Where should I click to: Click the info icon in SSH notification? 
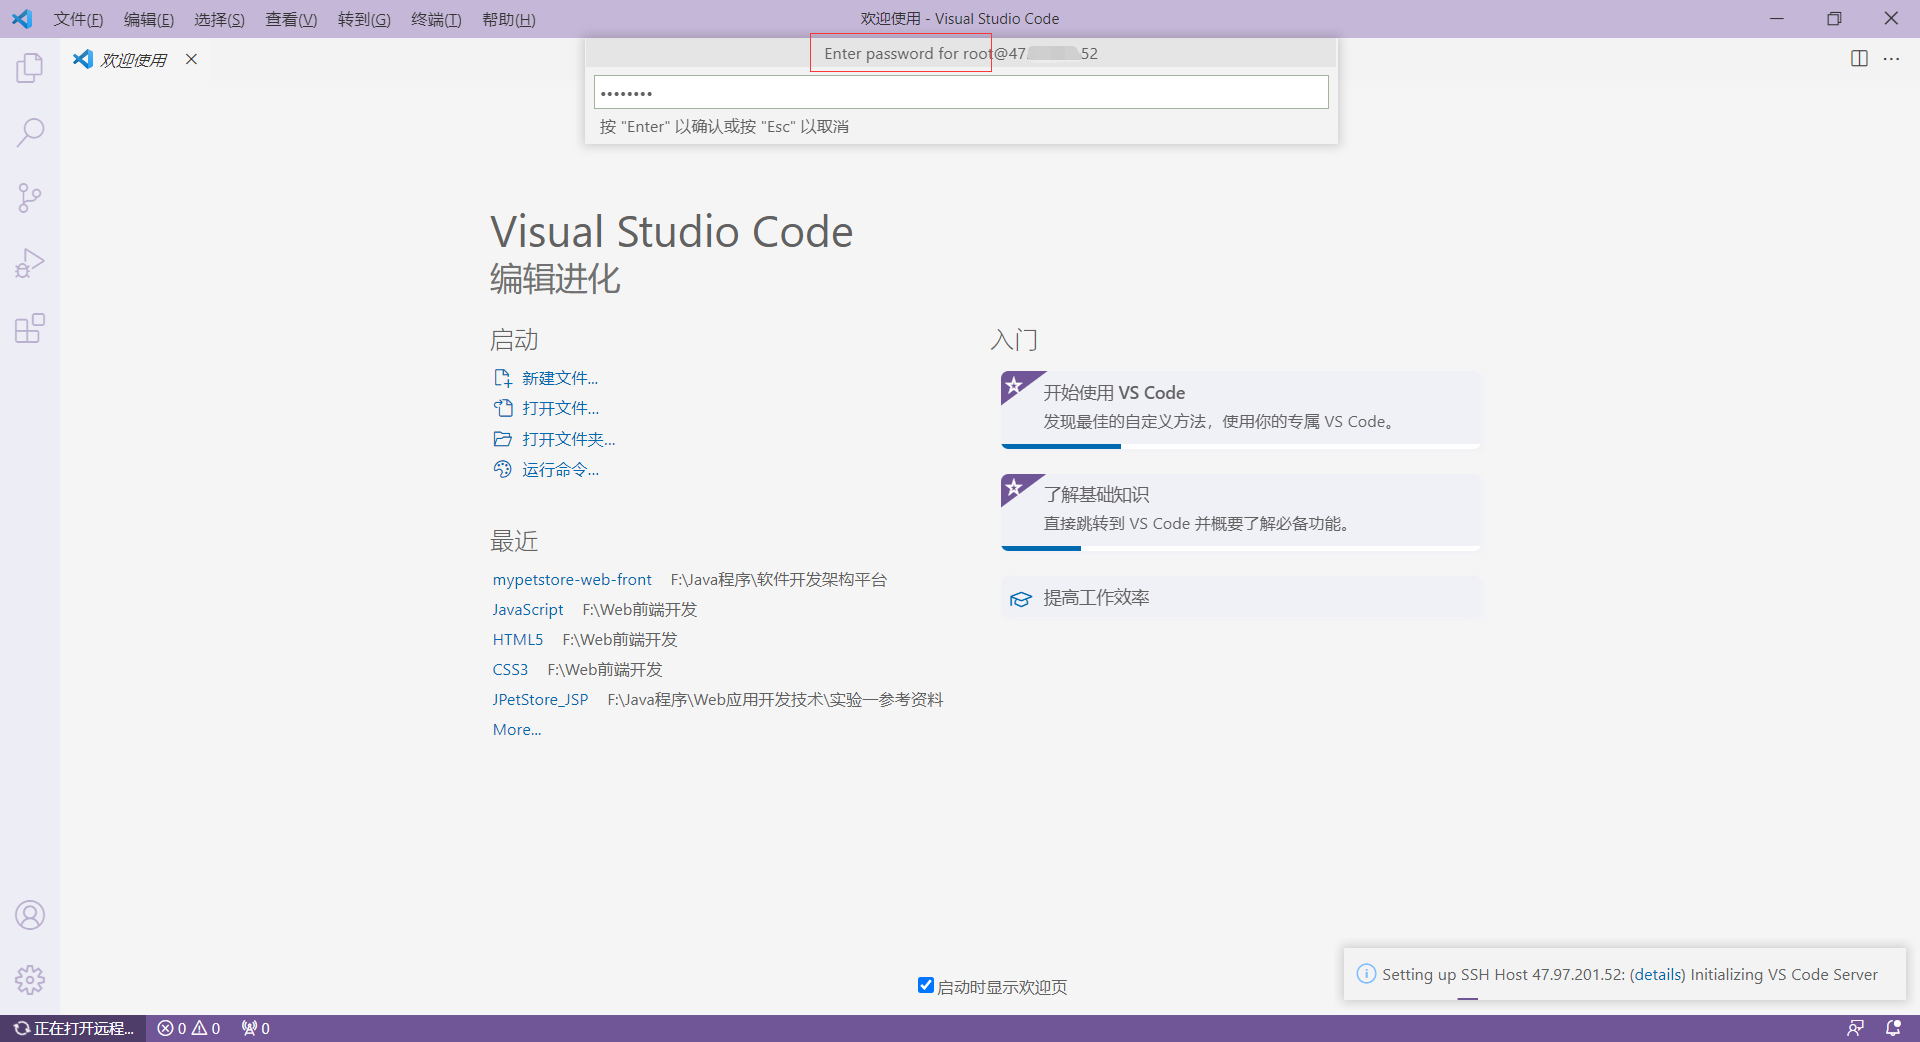tap(1366, 974)
